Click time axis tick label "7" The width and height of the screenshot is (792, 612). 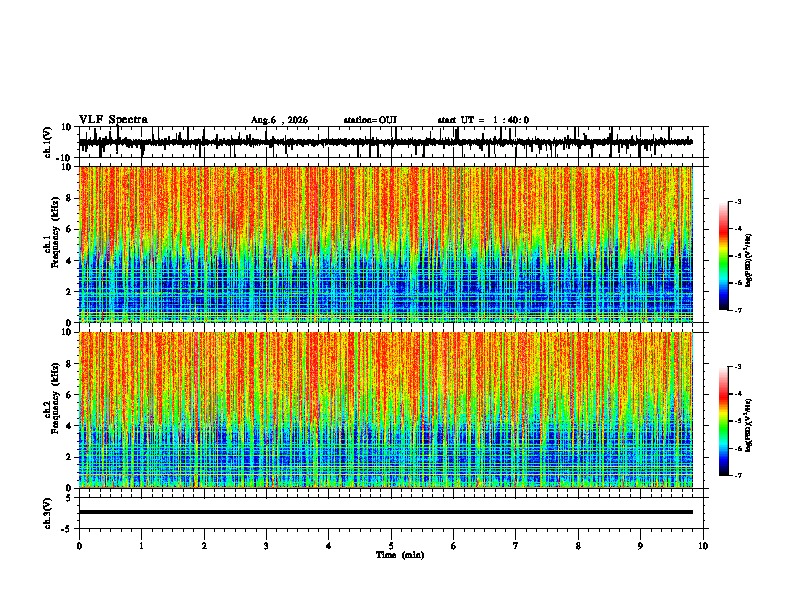[516, 546]
